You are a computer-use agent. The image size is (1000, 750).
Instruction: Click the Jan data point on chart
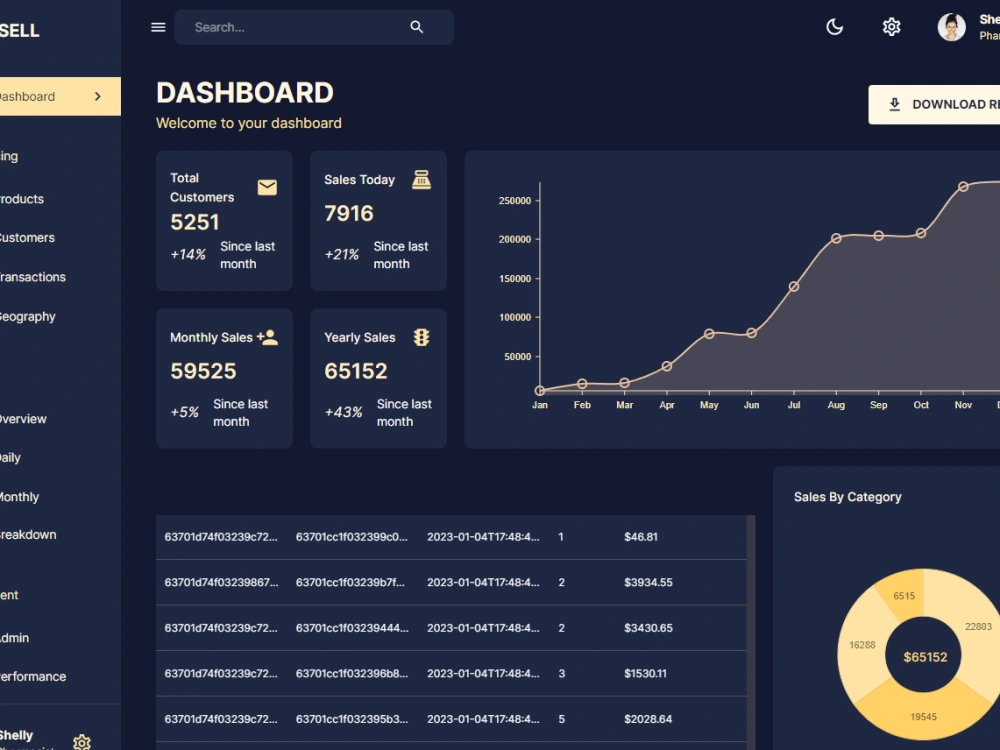(540, 390)
